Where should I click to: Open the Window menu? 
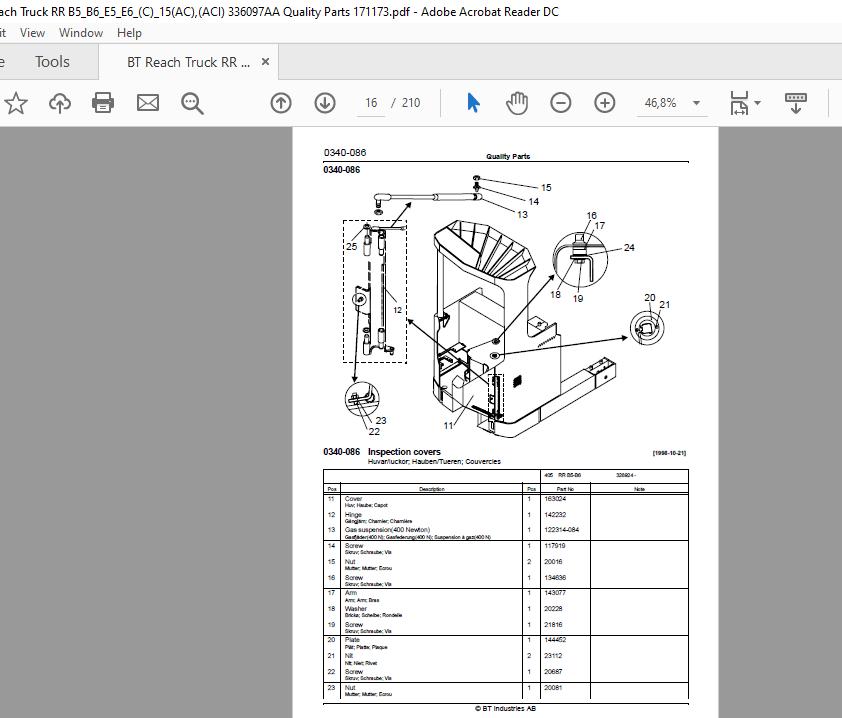(81, 33)
